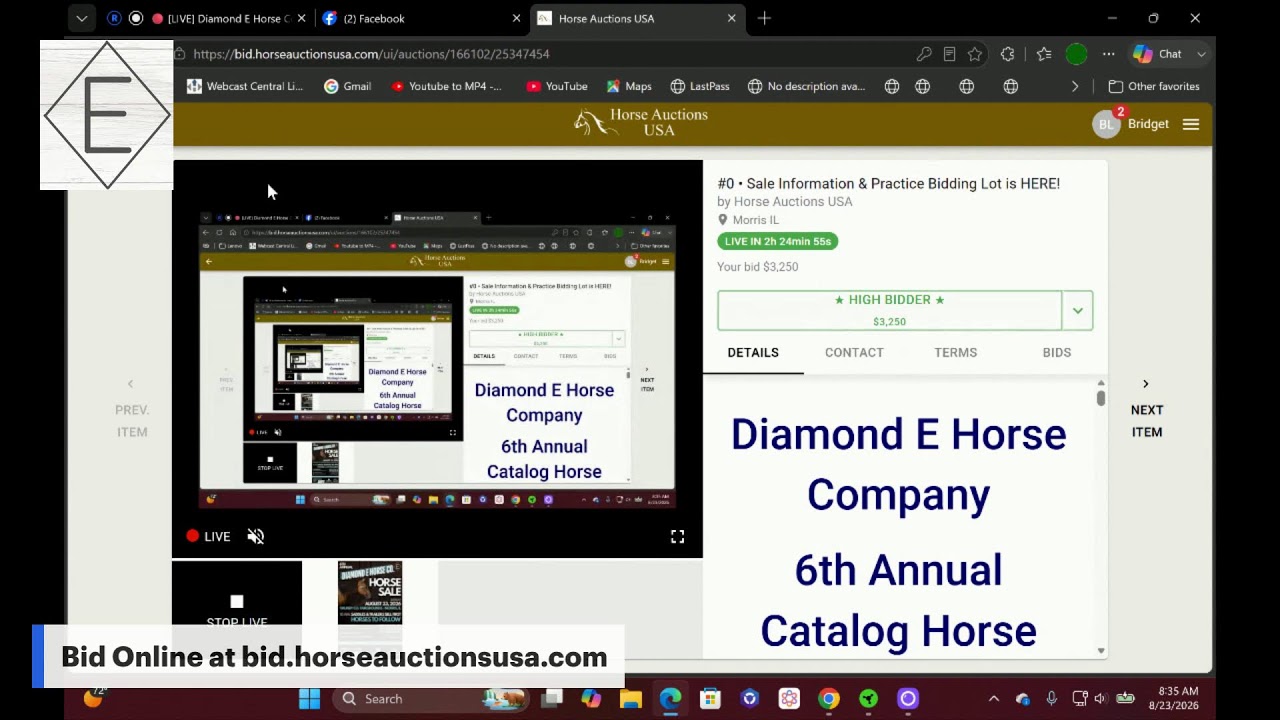The height and width of the screenshot is (720, 1280).
Task: Open the tab search dropdown chevron
Action: [x=82, y=18]
